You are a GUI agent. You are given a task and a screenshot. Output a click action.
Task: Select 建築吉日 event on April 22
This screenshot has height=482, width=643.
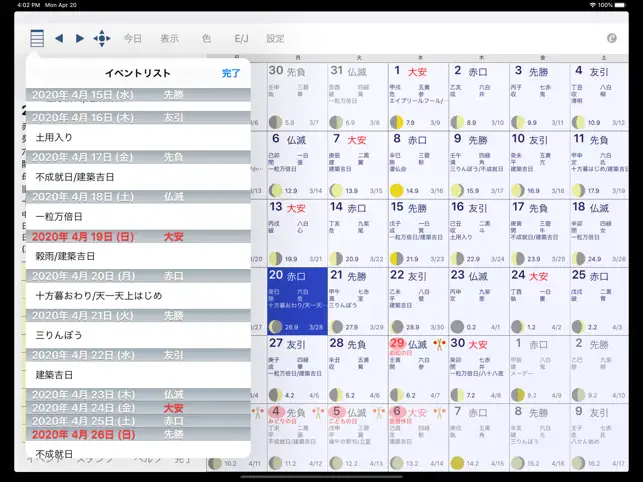tap(138, 375)
